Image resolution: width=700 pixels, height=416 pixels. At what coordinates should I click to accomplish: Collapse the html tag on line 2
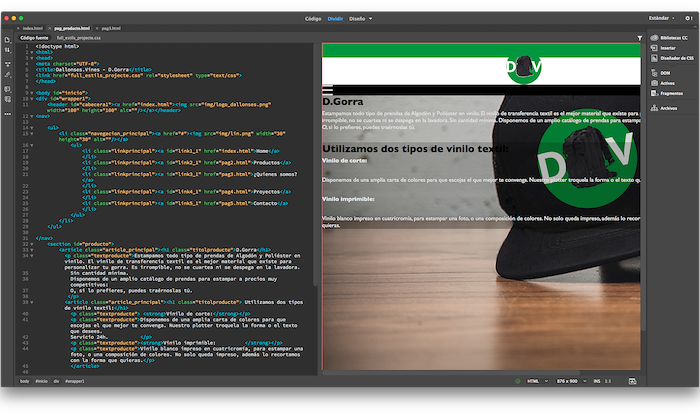pos(32,52)
